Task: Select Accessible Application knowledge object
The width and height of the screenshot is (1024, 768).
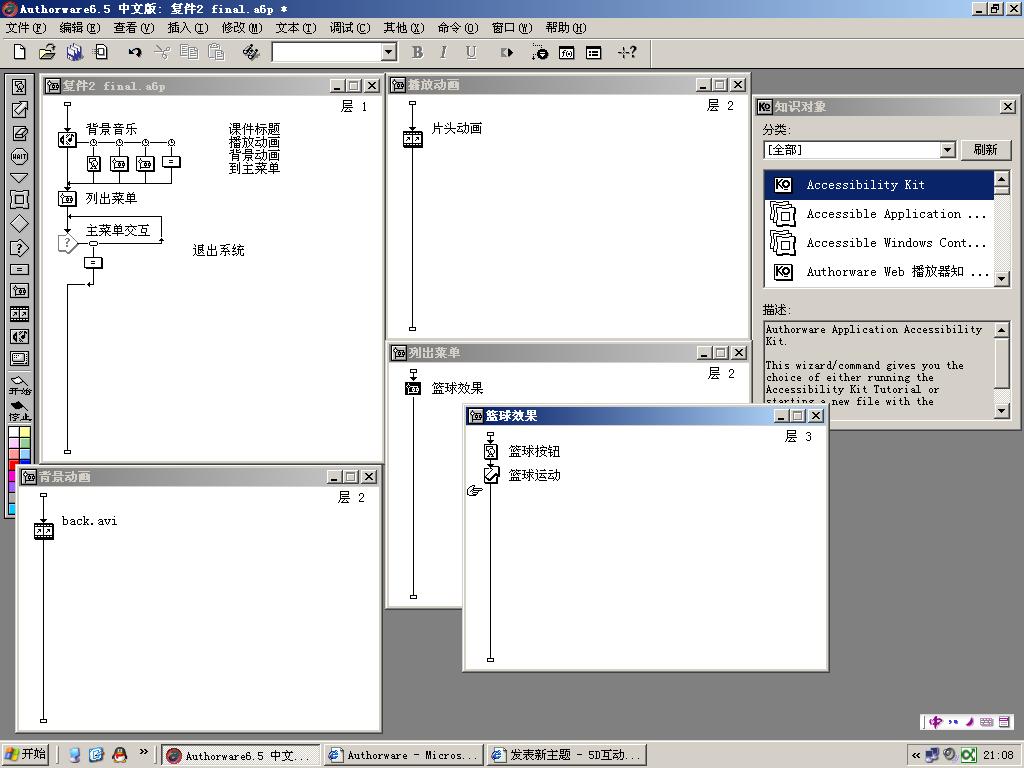Action: click(879, 214)
